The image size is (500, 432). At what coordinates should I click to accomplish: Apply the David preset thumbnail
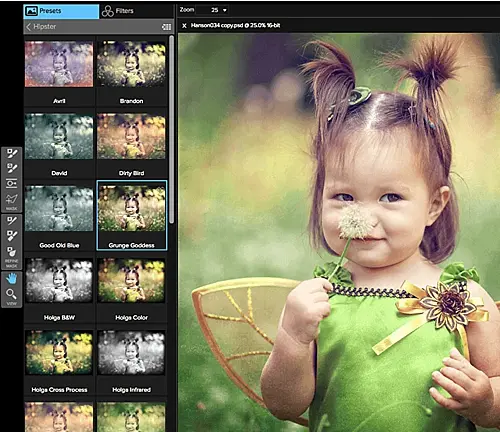[59, 136]
